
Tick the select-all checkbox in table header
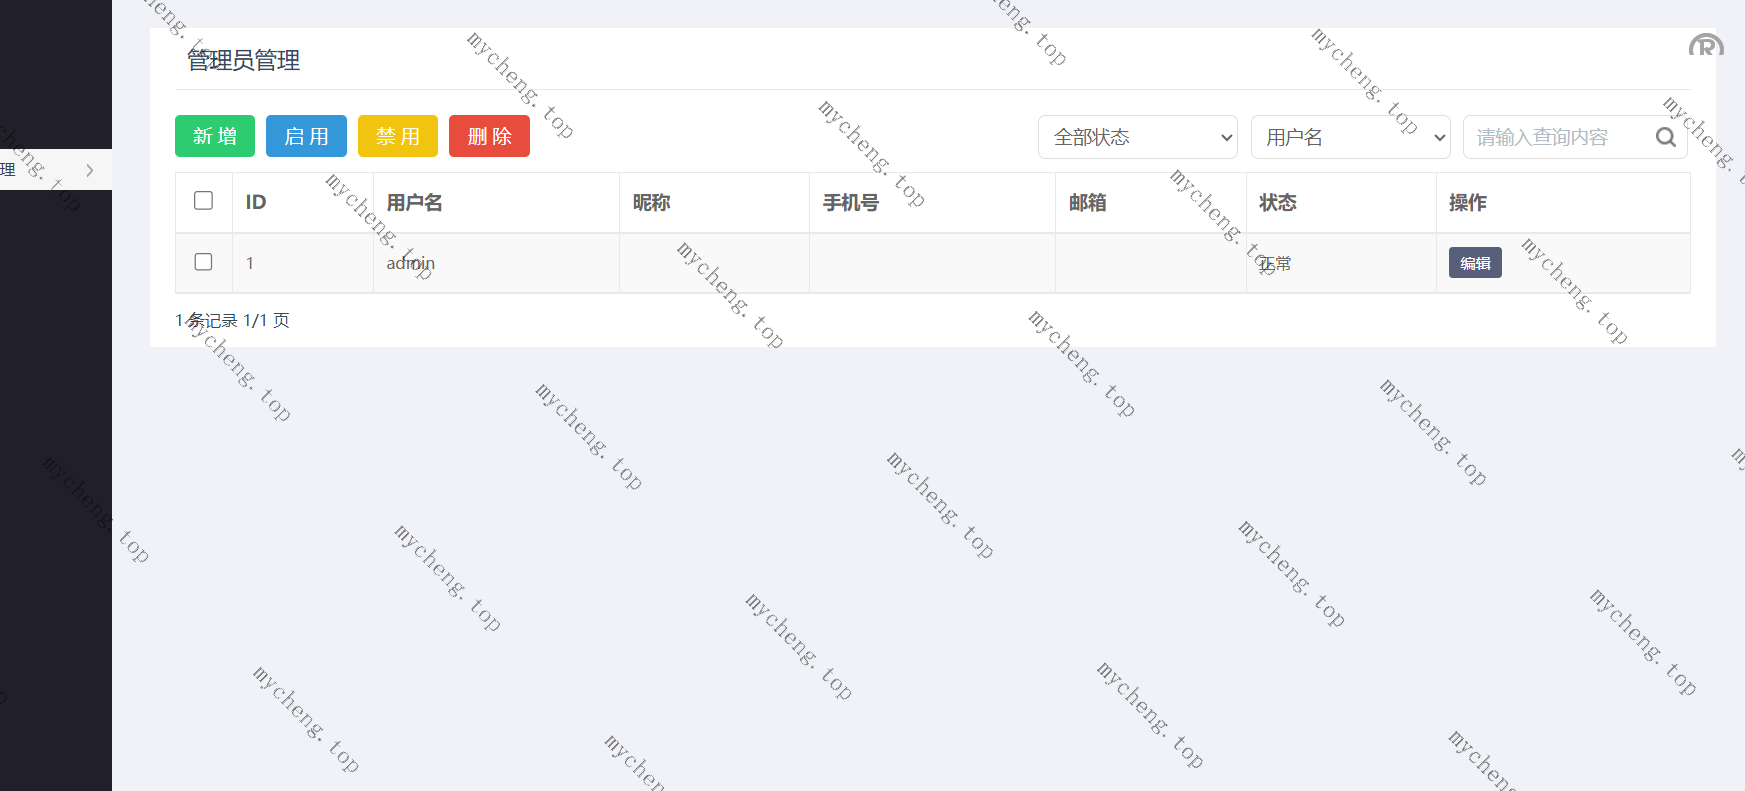(x=203, y=201)
